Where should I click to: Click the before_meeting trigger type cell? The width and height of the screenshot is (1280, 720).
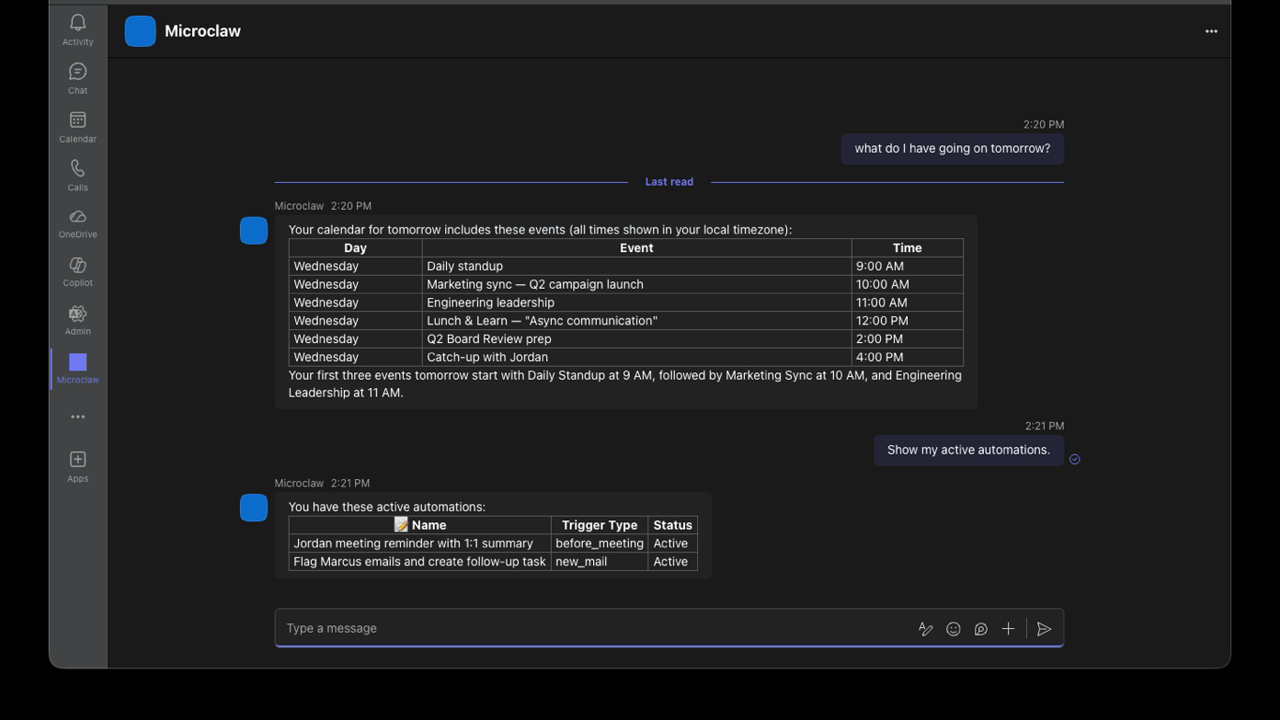tap(599, 543)
